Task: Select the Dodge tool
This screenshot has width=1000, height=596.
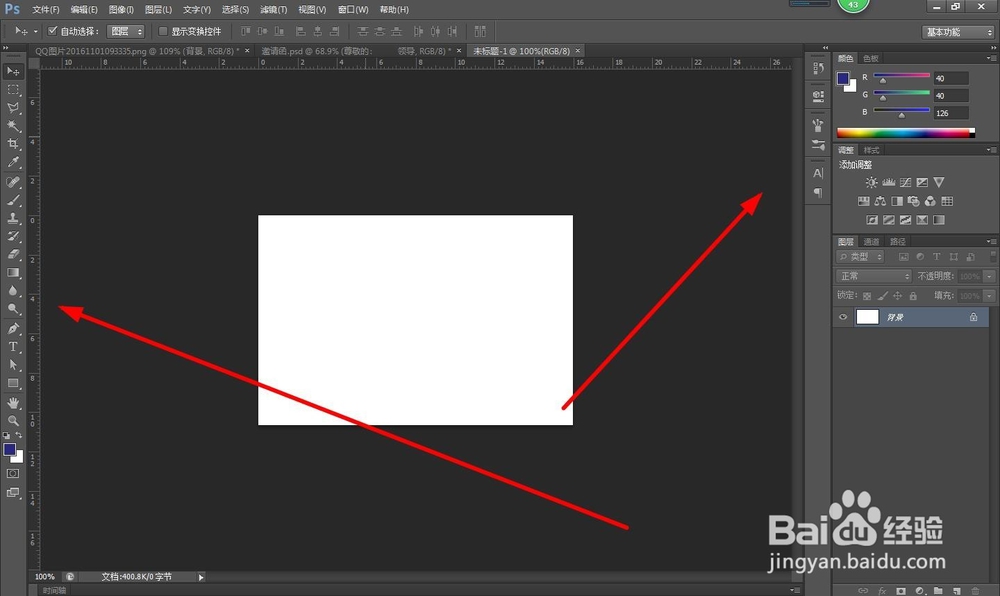Action: pyautogui.click(x=13, y=309)
